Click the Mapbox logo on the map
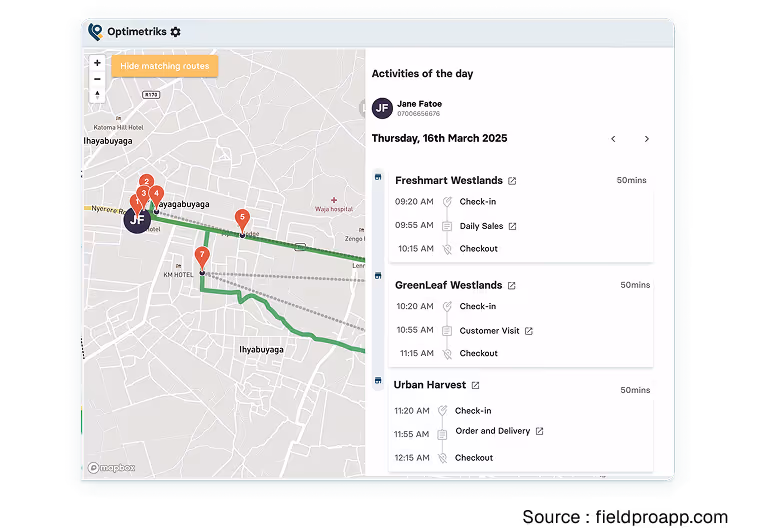The width and height of the screenshot is (757, 528). 112,468
